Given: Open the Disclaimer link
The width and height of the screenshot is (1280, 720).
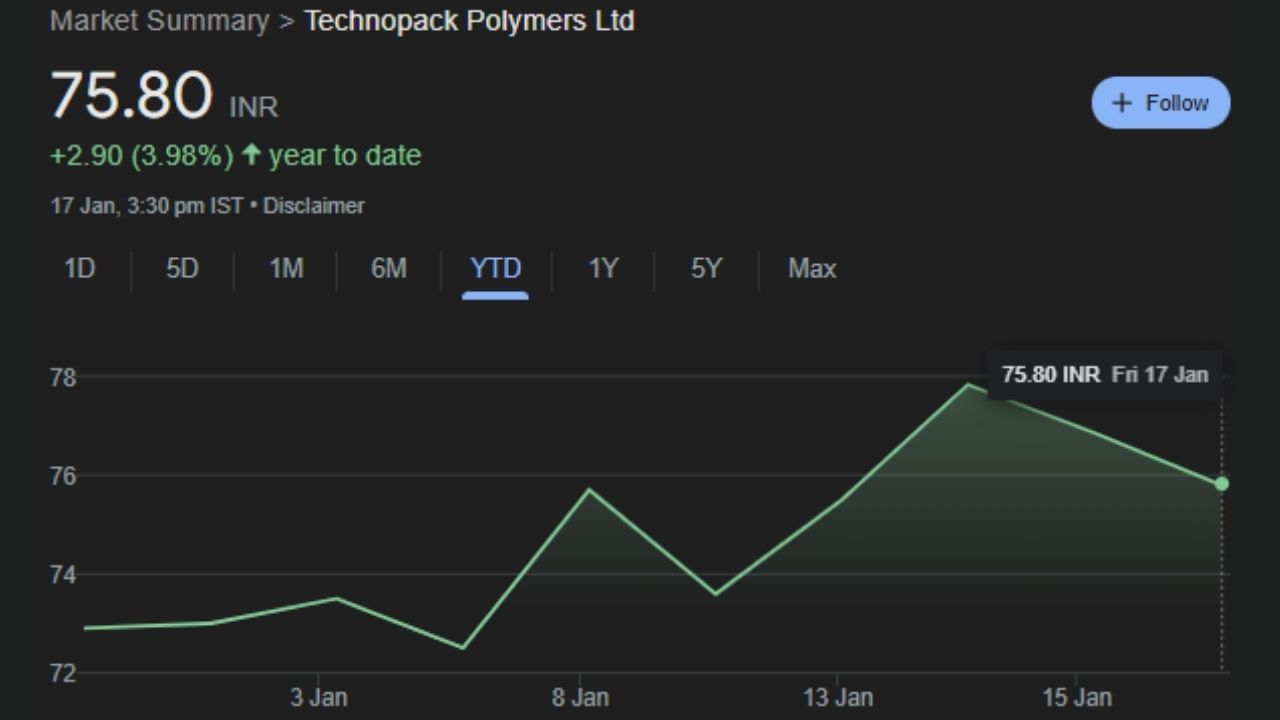Looking at the screenshot, I should tap(314, 206).
